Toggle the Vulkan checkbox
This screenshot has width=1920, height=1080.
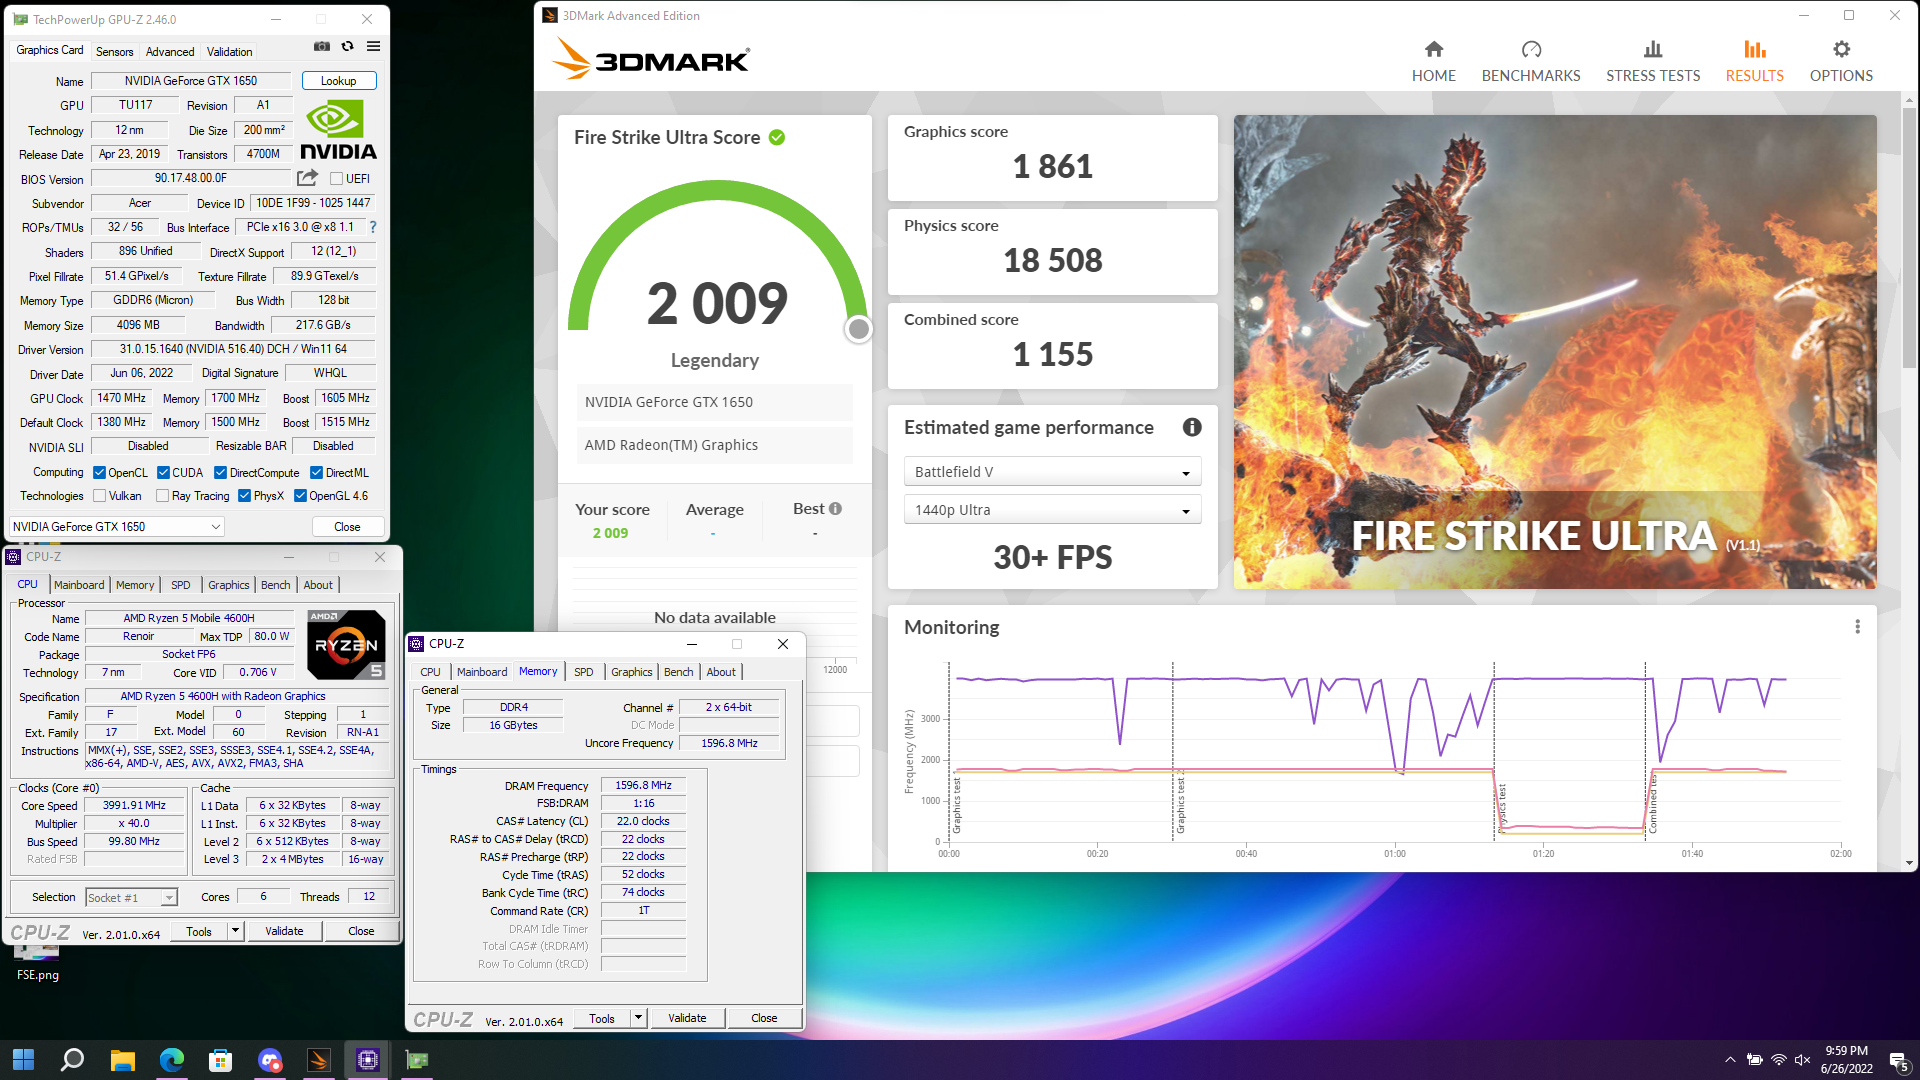[x=99, y=496]
